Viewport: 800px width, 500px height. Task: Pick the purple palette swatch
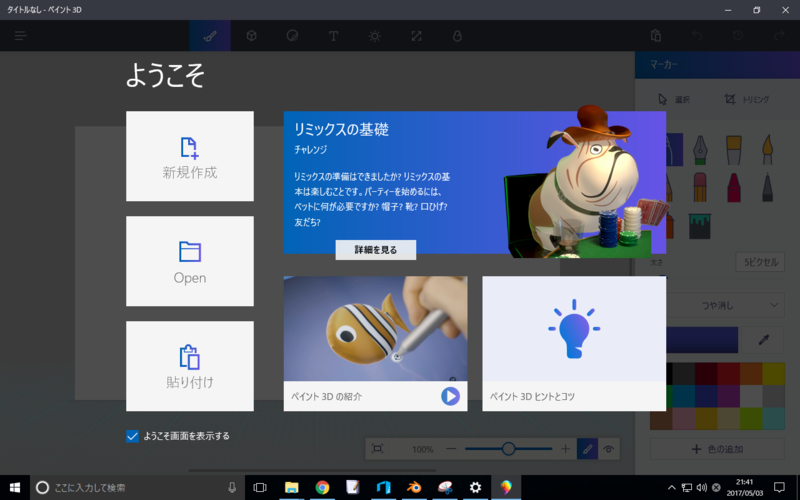coord(729,396)
